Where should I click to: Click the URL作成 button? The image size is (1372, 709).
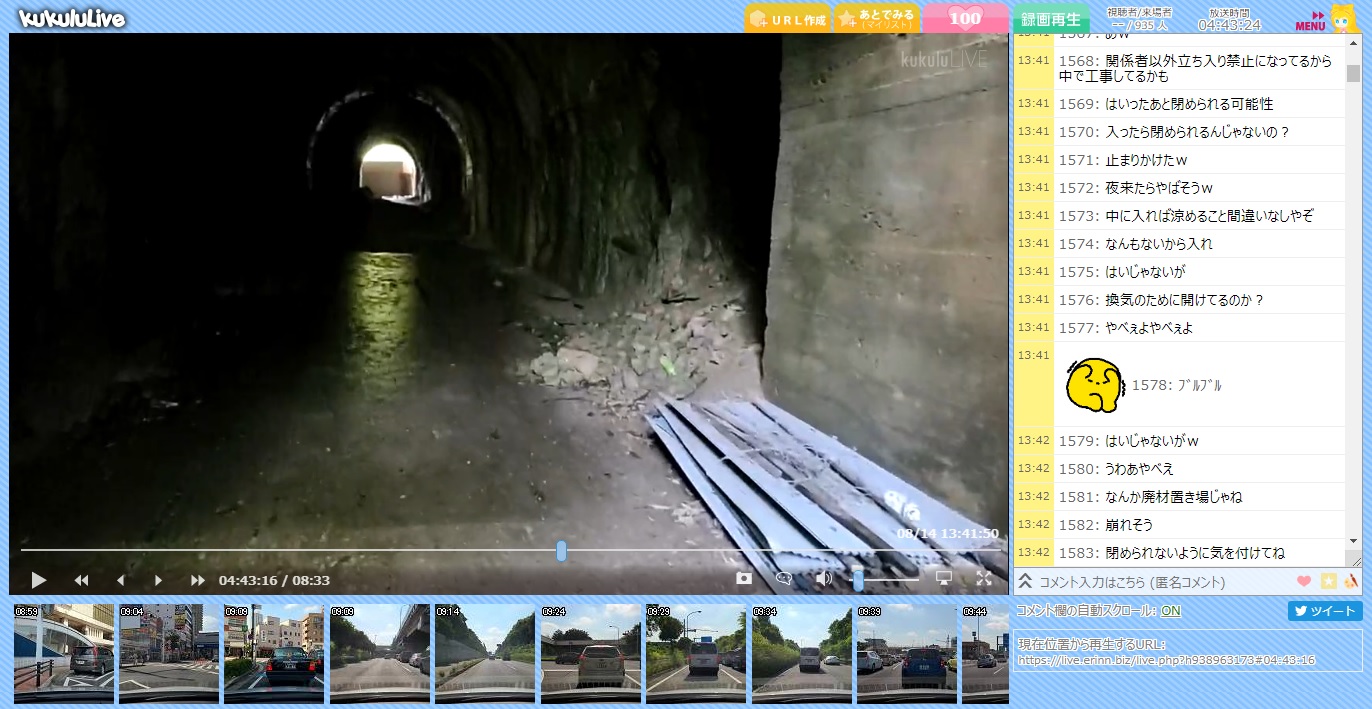pyautogui.click(x=788, y=20)
